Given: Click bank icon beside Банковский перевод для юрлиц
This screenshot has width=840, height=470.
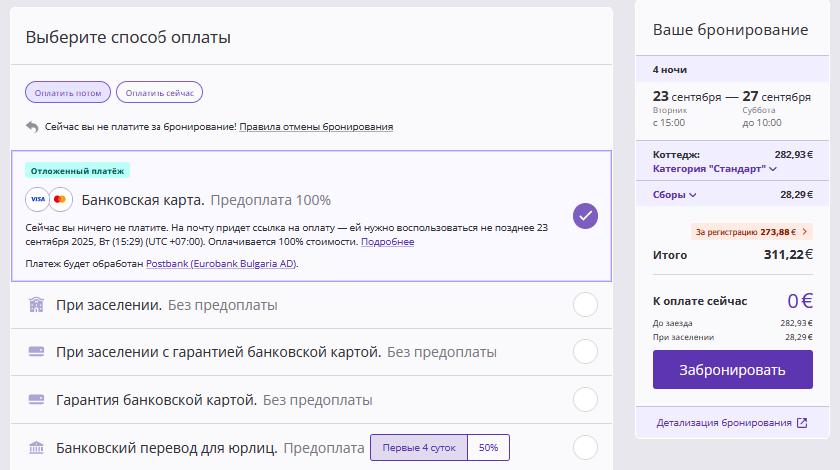Looking at the screenshot, I should pos(37,447).
